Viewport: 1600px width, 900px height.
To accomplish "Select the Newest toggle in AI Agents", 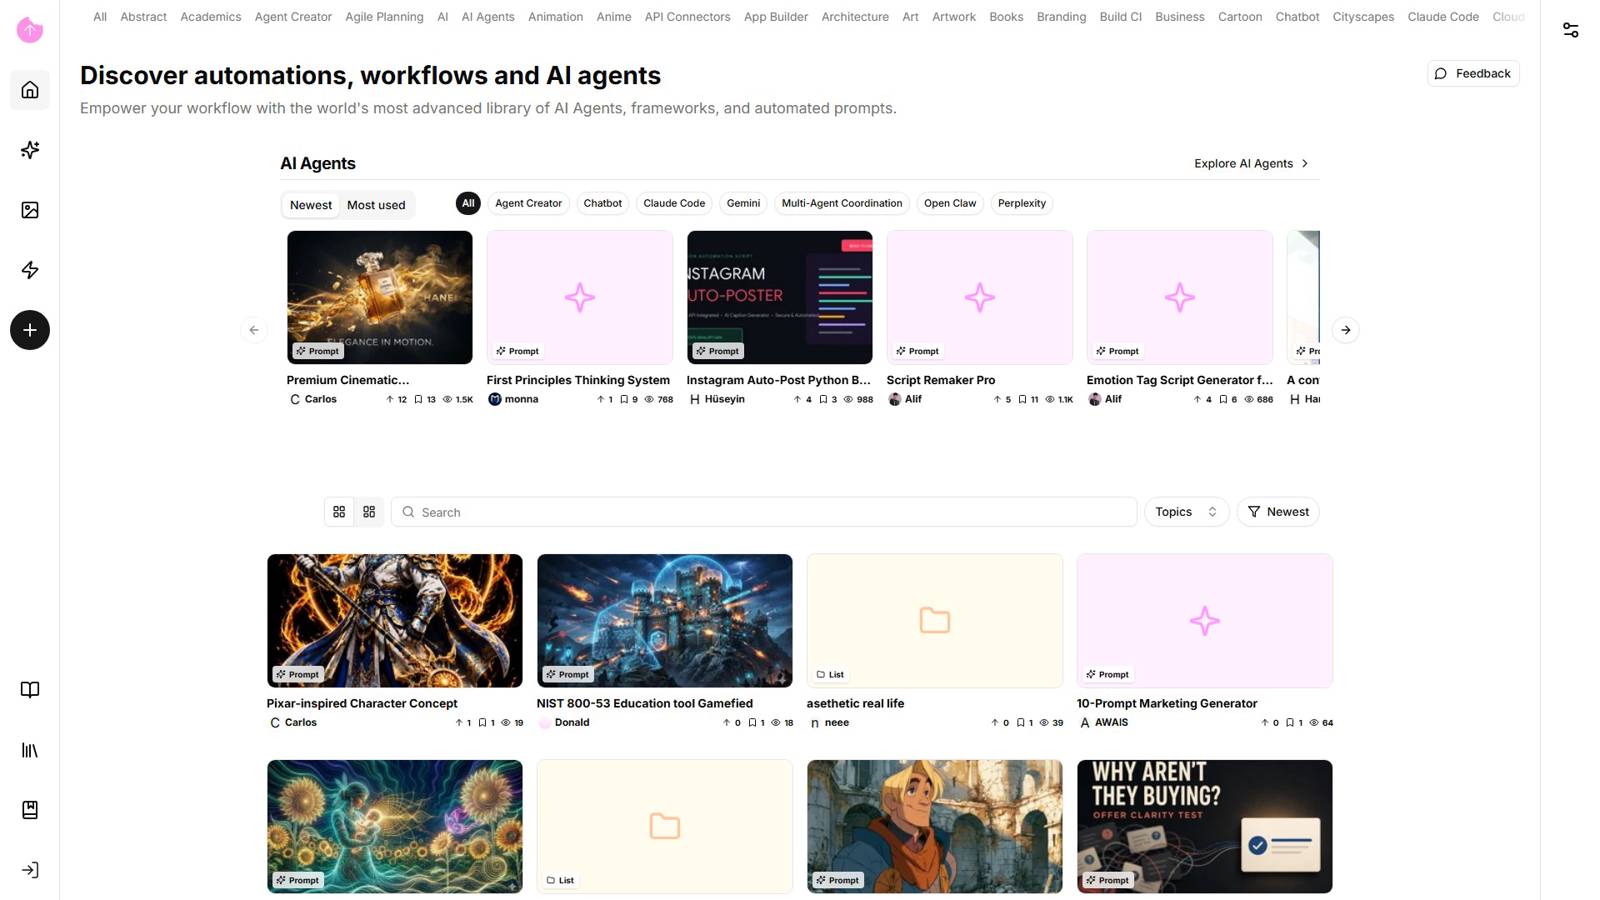I will 311,205.
